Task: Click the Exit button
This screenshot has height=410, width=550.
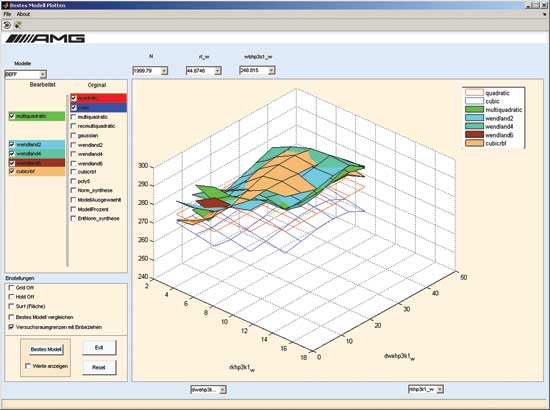Action: click(99, 348)
